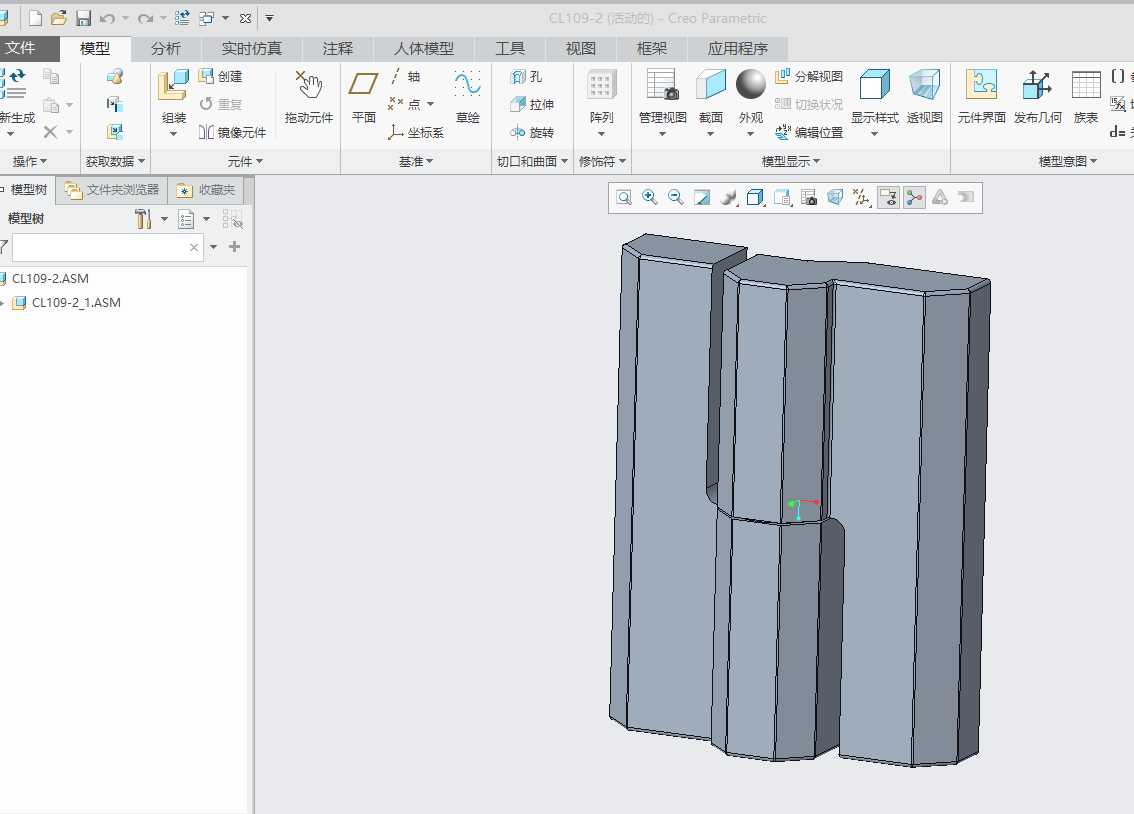Start a 草绘 sketch
The height and width of the screenshot is (814, 1134).
coord(468,98)
